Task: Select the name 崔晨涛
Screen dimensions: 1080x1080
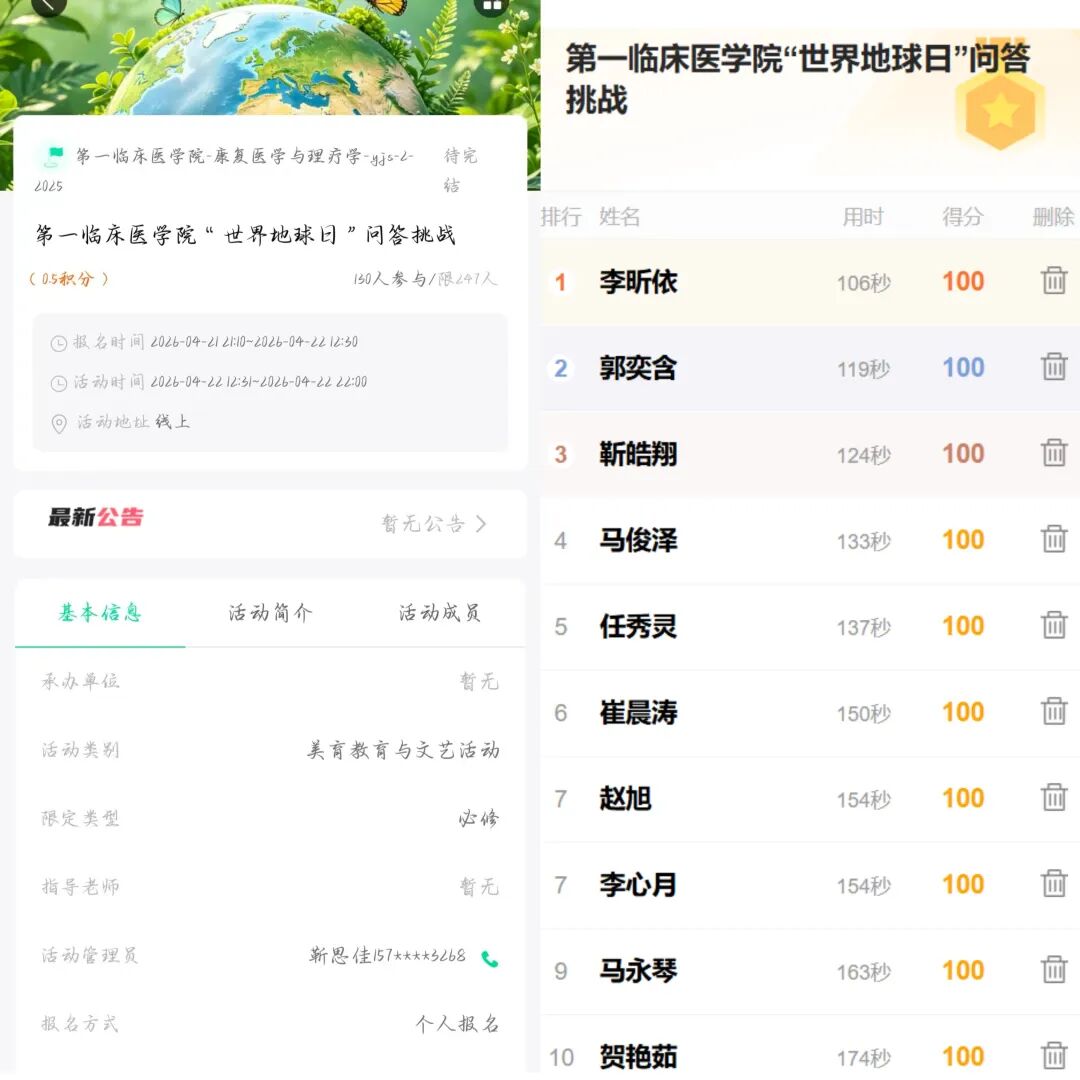Action: (x=638, y=712)
